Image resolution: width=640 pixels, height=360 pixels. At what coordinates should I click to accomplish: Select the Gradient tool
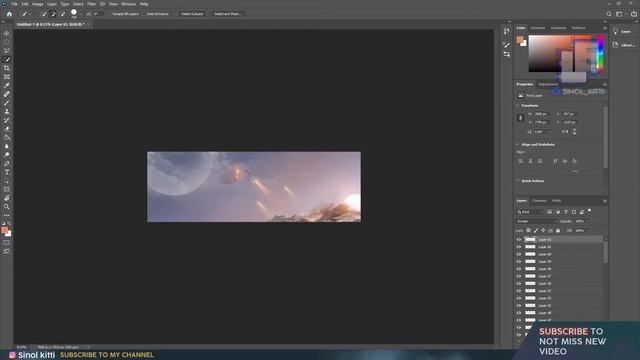tap(7, 137)
